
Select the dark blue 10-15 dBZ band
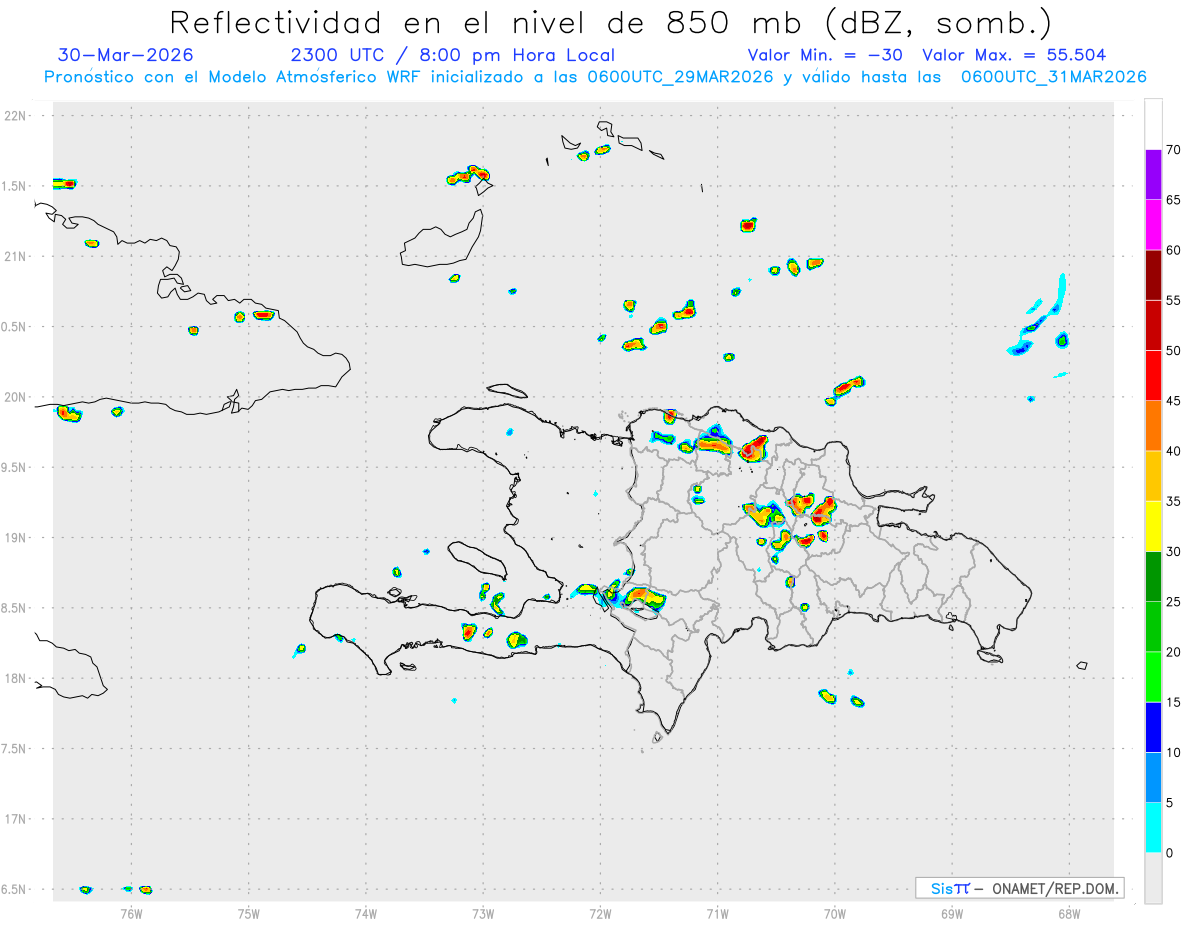point(1153,727)
